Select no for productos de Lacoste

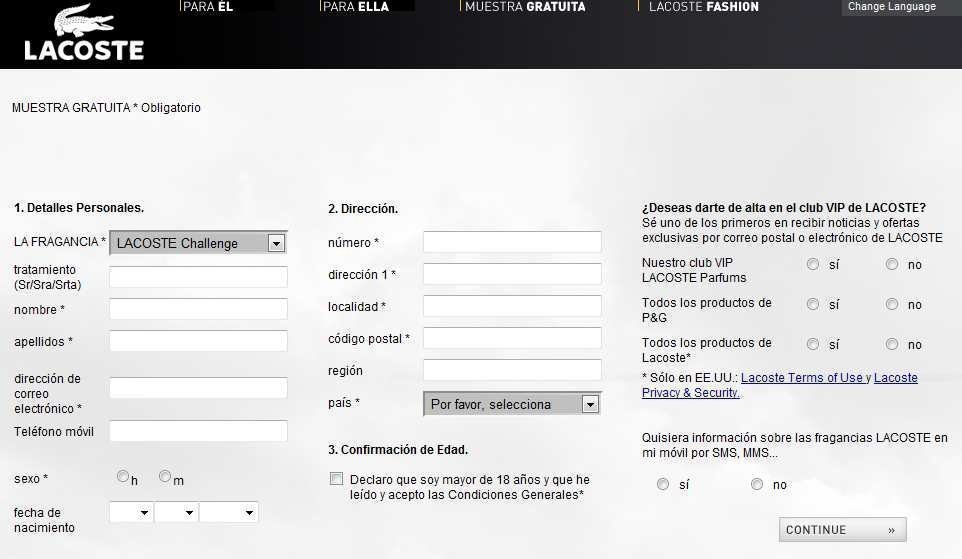(x=892, y=344)
